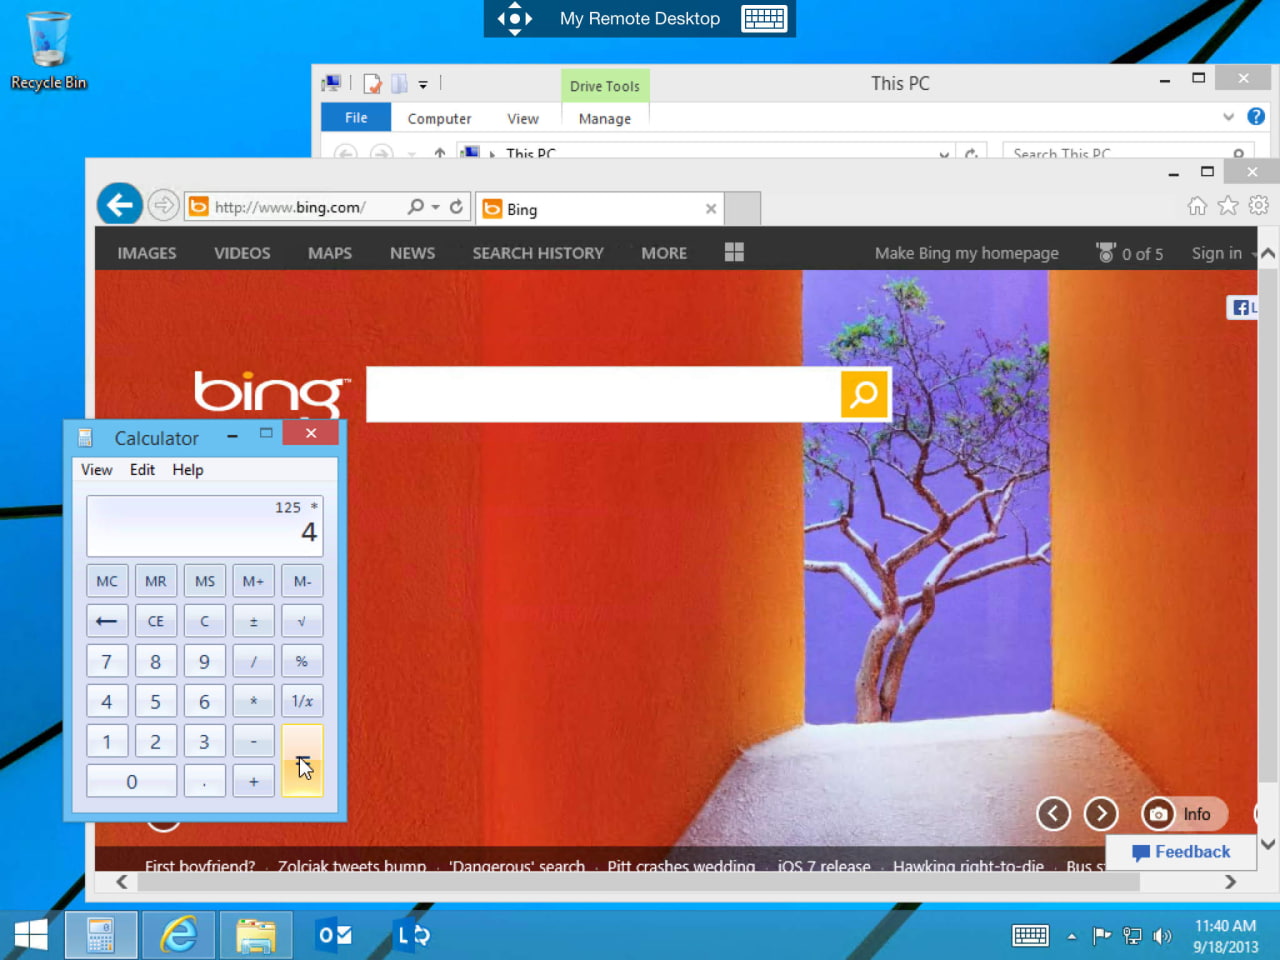
Task: Open IE favorites star icon
Action: (1228, 206)
